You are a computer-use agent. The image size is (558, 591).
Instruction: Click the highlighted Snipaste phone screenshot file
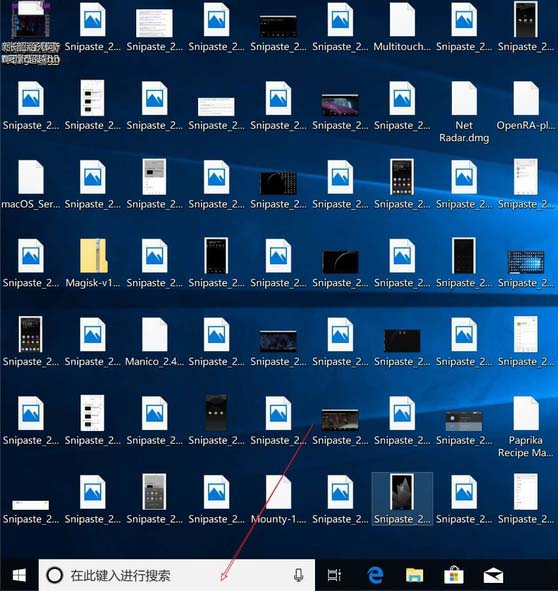pos(402,499)
